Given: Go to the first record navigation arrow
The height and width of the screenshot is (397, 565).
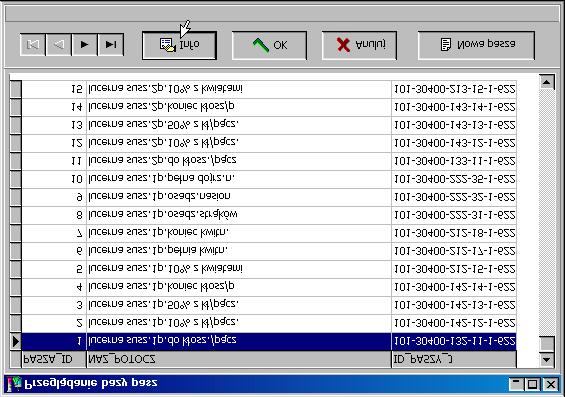Looking at the screenshot, I should point(33,45).
